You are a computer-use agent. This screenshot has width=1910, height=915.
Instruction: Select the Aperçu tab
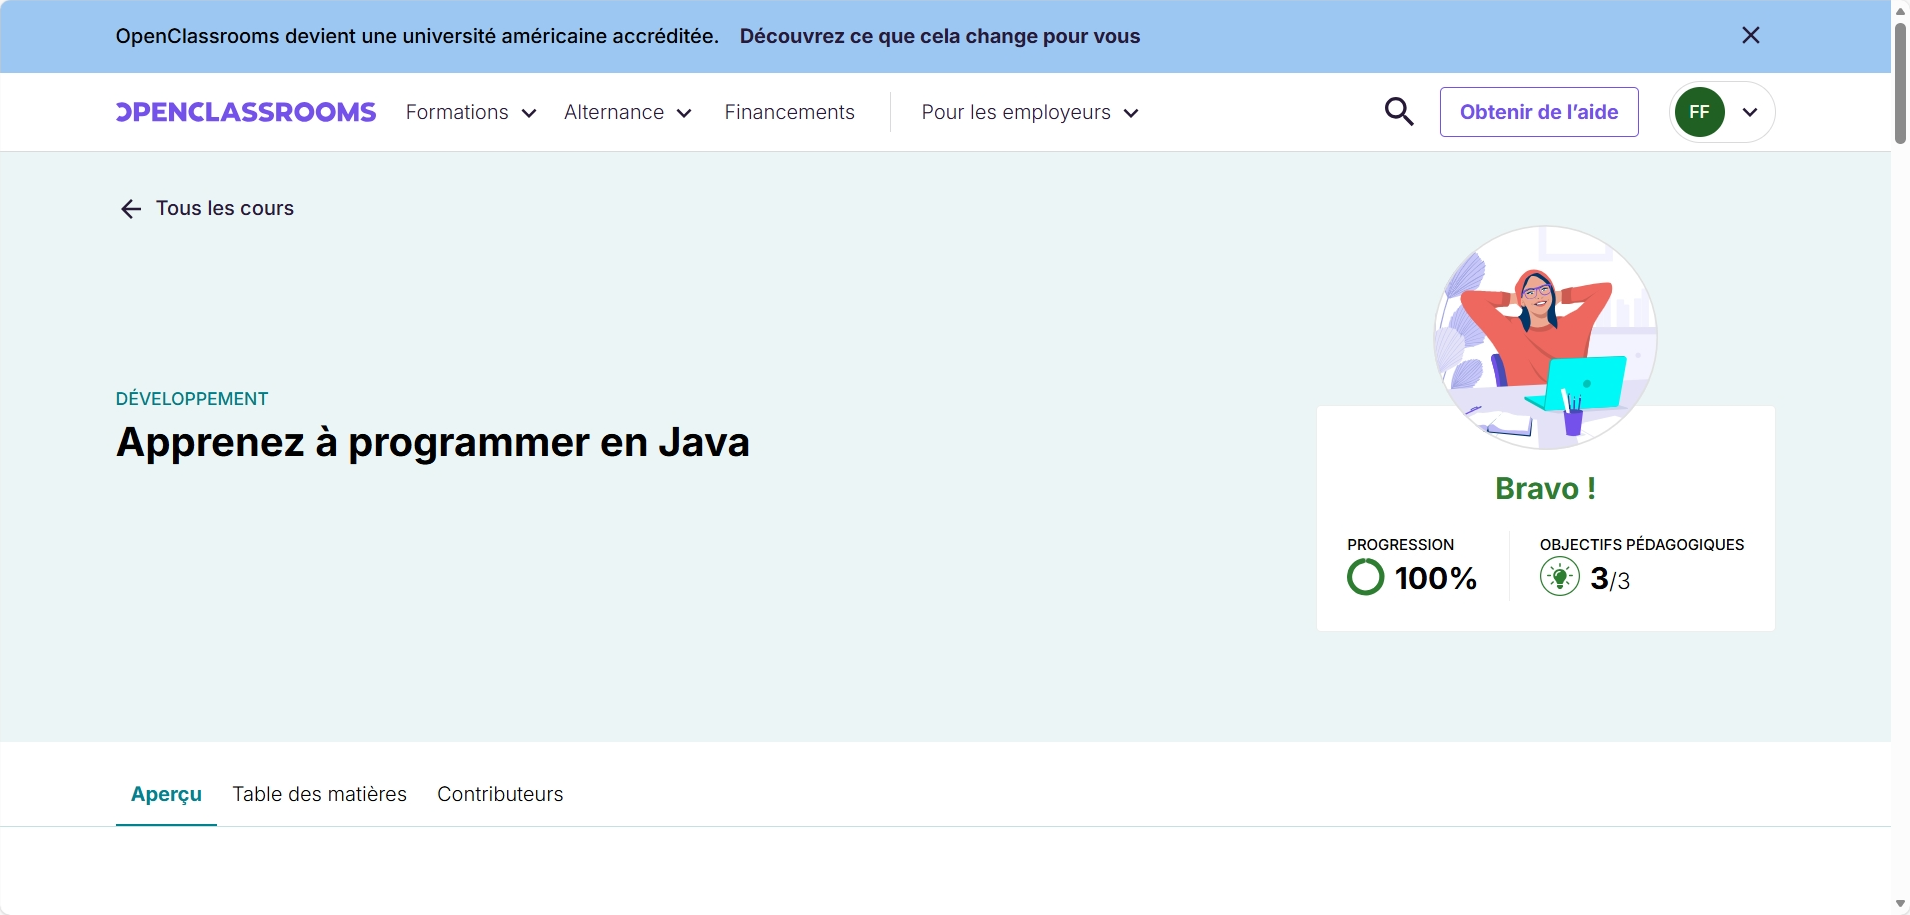coord(166,794)
